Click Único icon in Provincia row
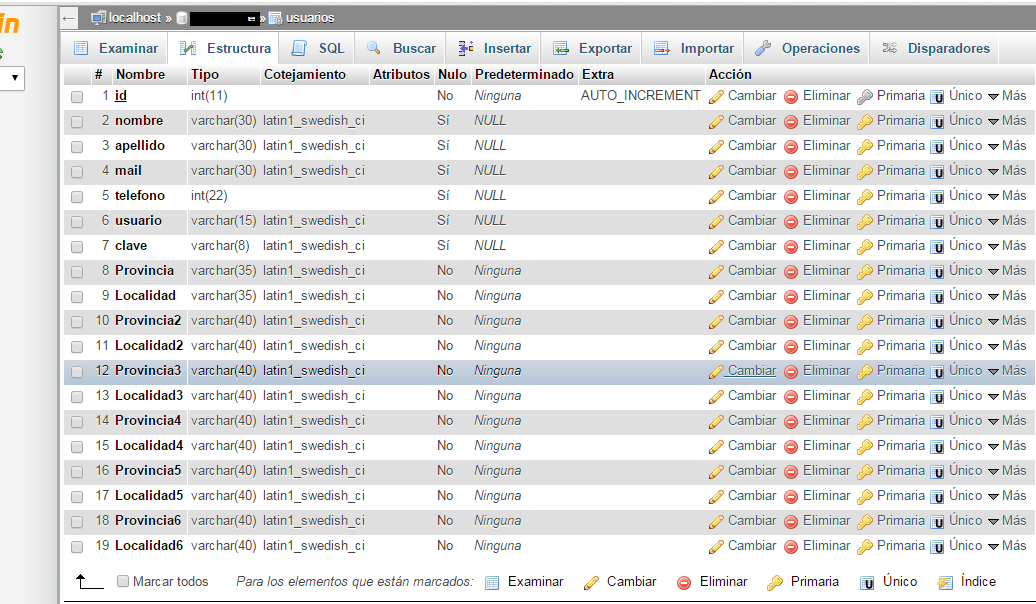 tap(937, 272)
